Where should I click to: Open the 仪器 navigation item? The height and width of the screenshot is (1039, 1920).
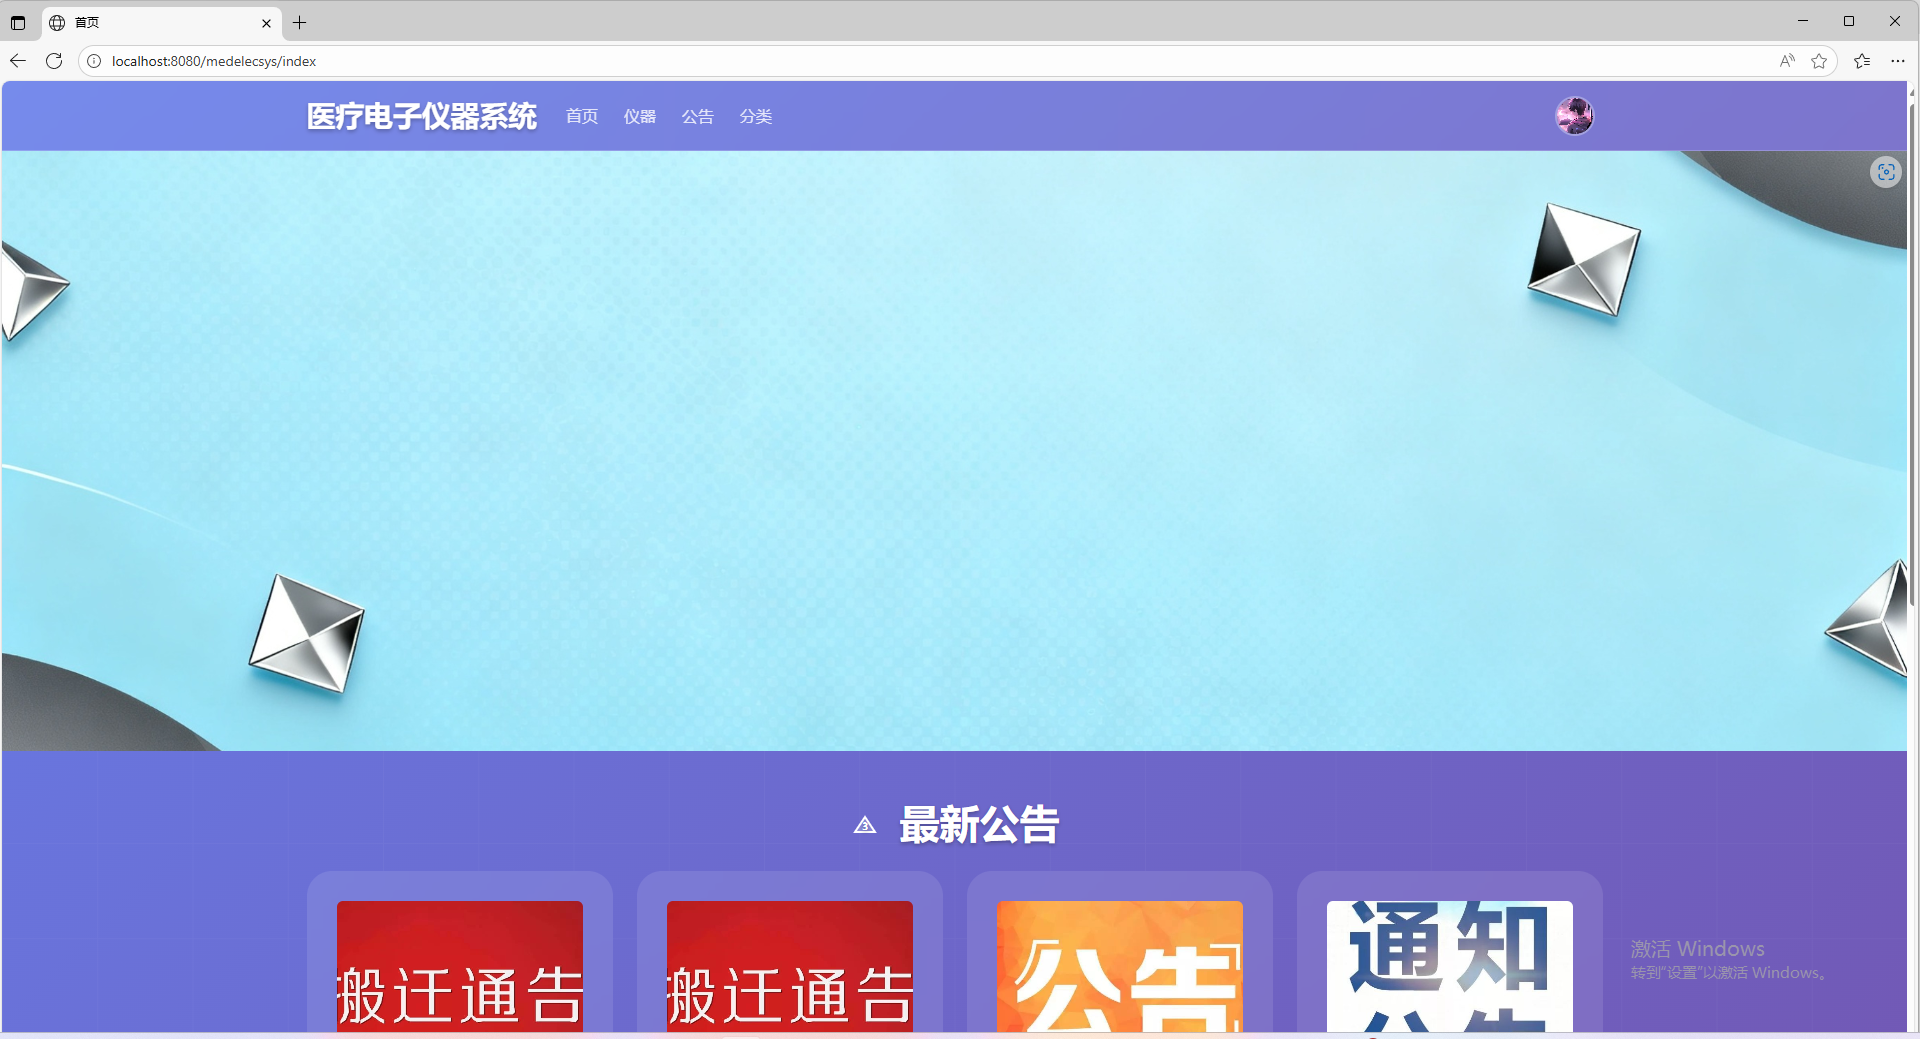640,117
